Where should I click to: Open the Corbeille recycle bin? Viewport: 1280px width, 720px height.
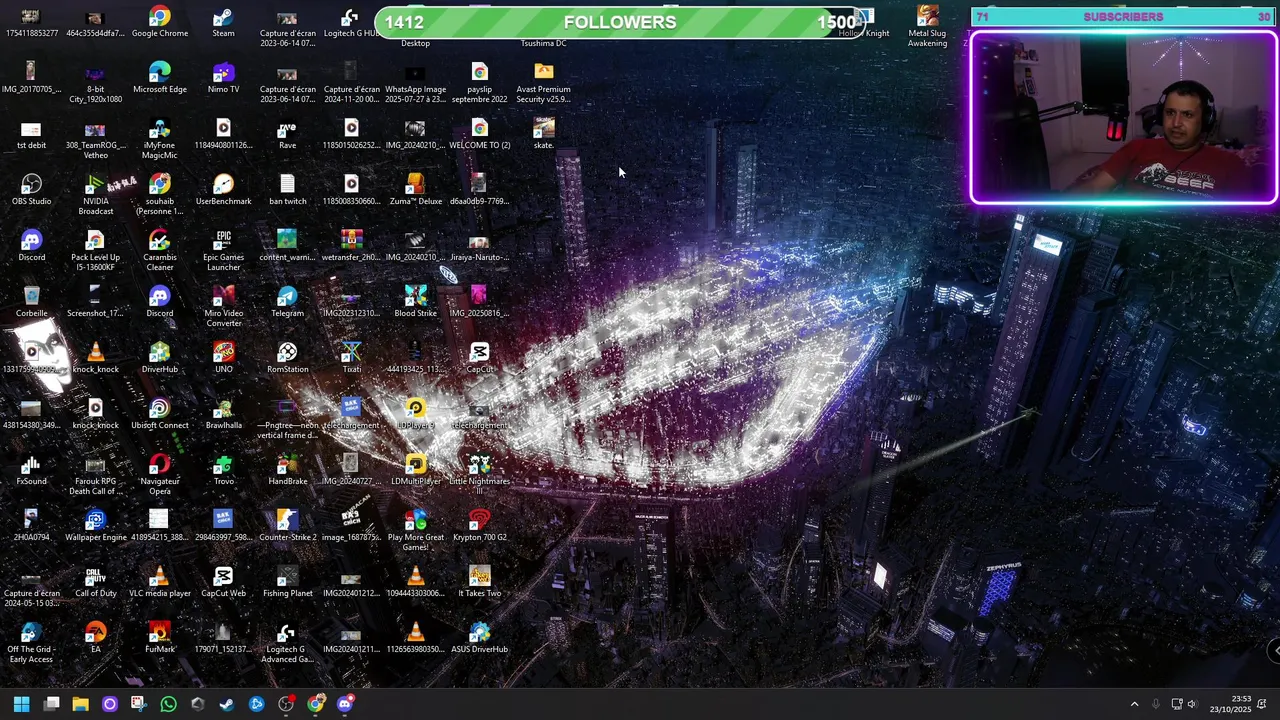pyautogui.click(x=32, y=303)
